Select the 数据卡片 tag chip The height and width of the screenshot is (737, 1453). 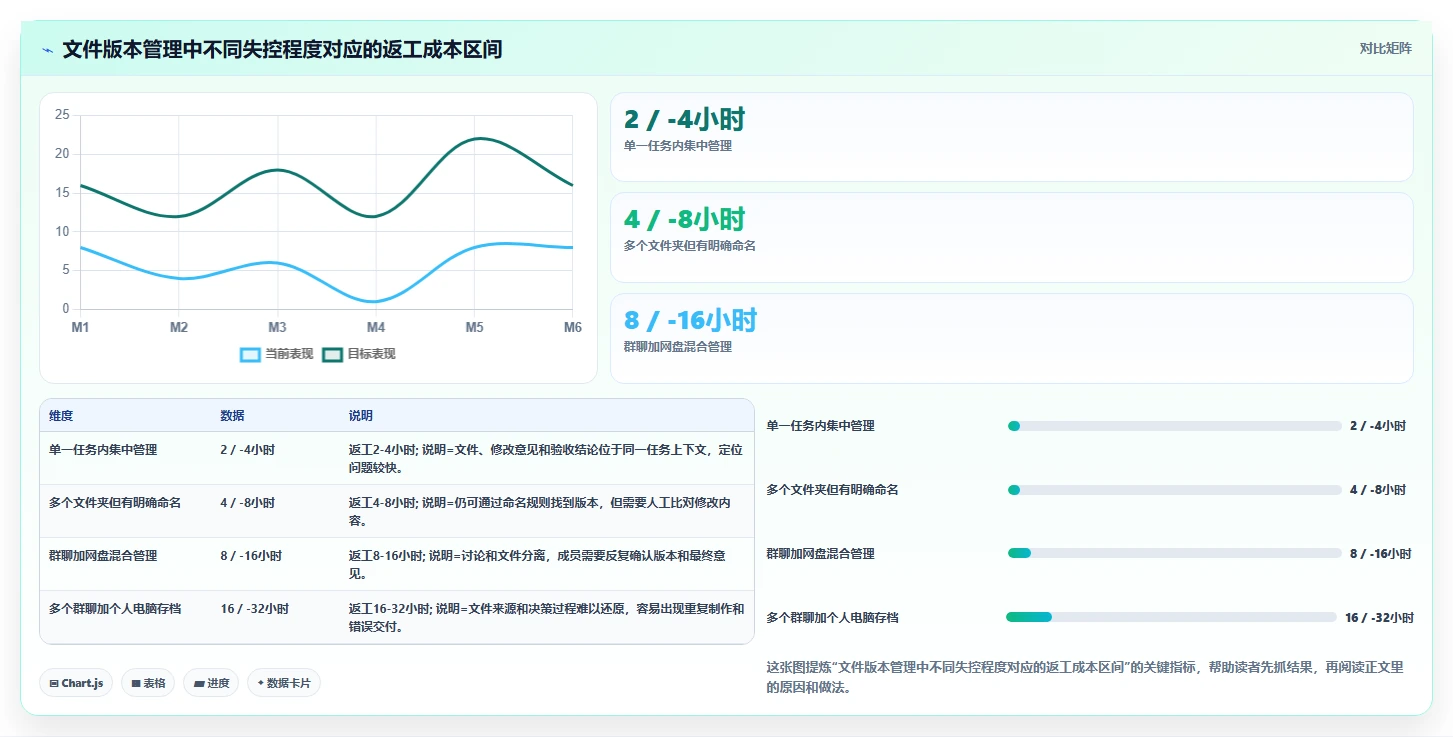(x=284, y=683)
